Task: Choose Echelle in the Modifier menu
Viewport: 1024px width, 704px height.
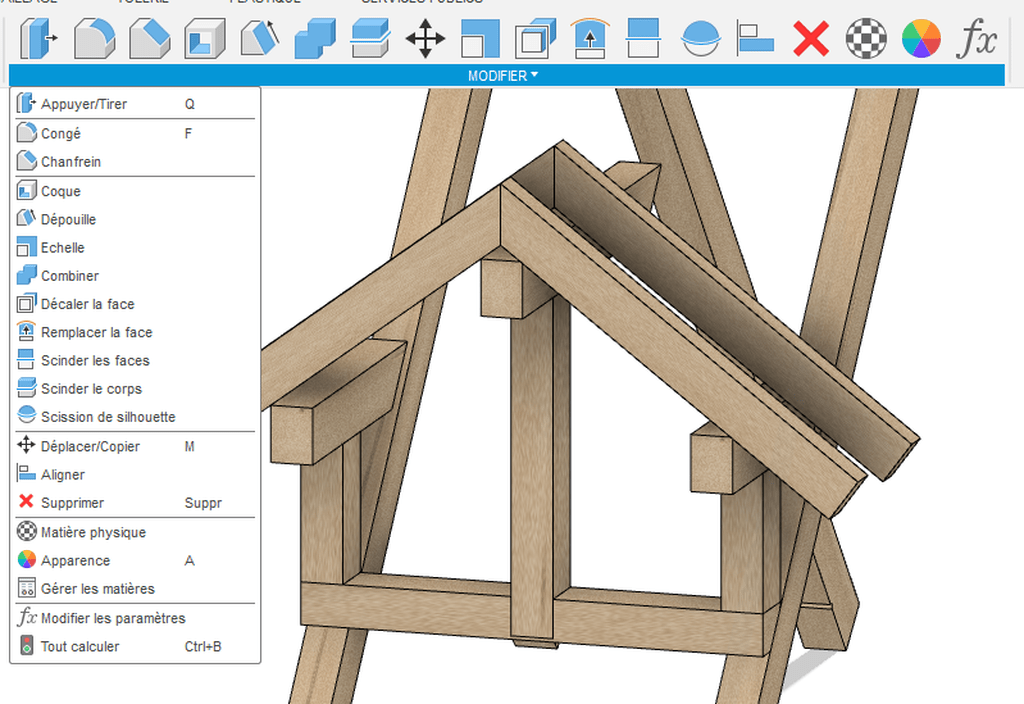Action: [x=135, y=248]
